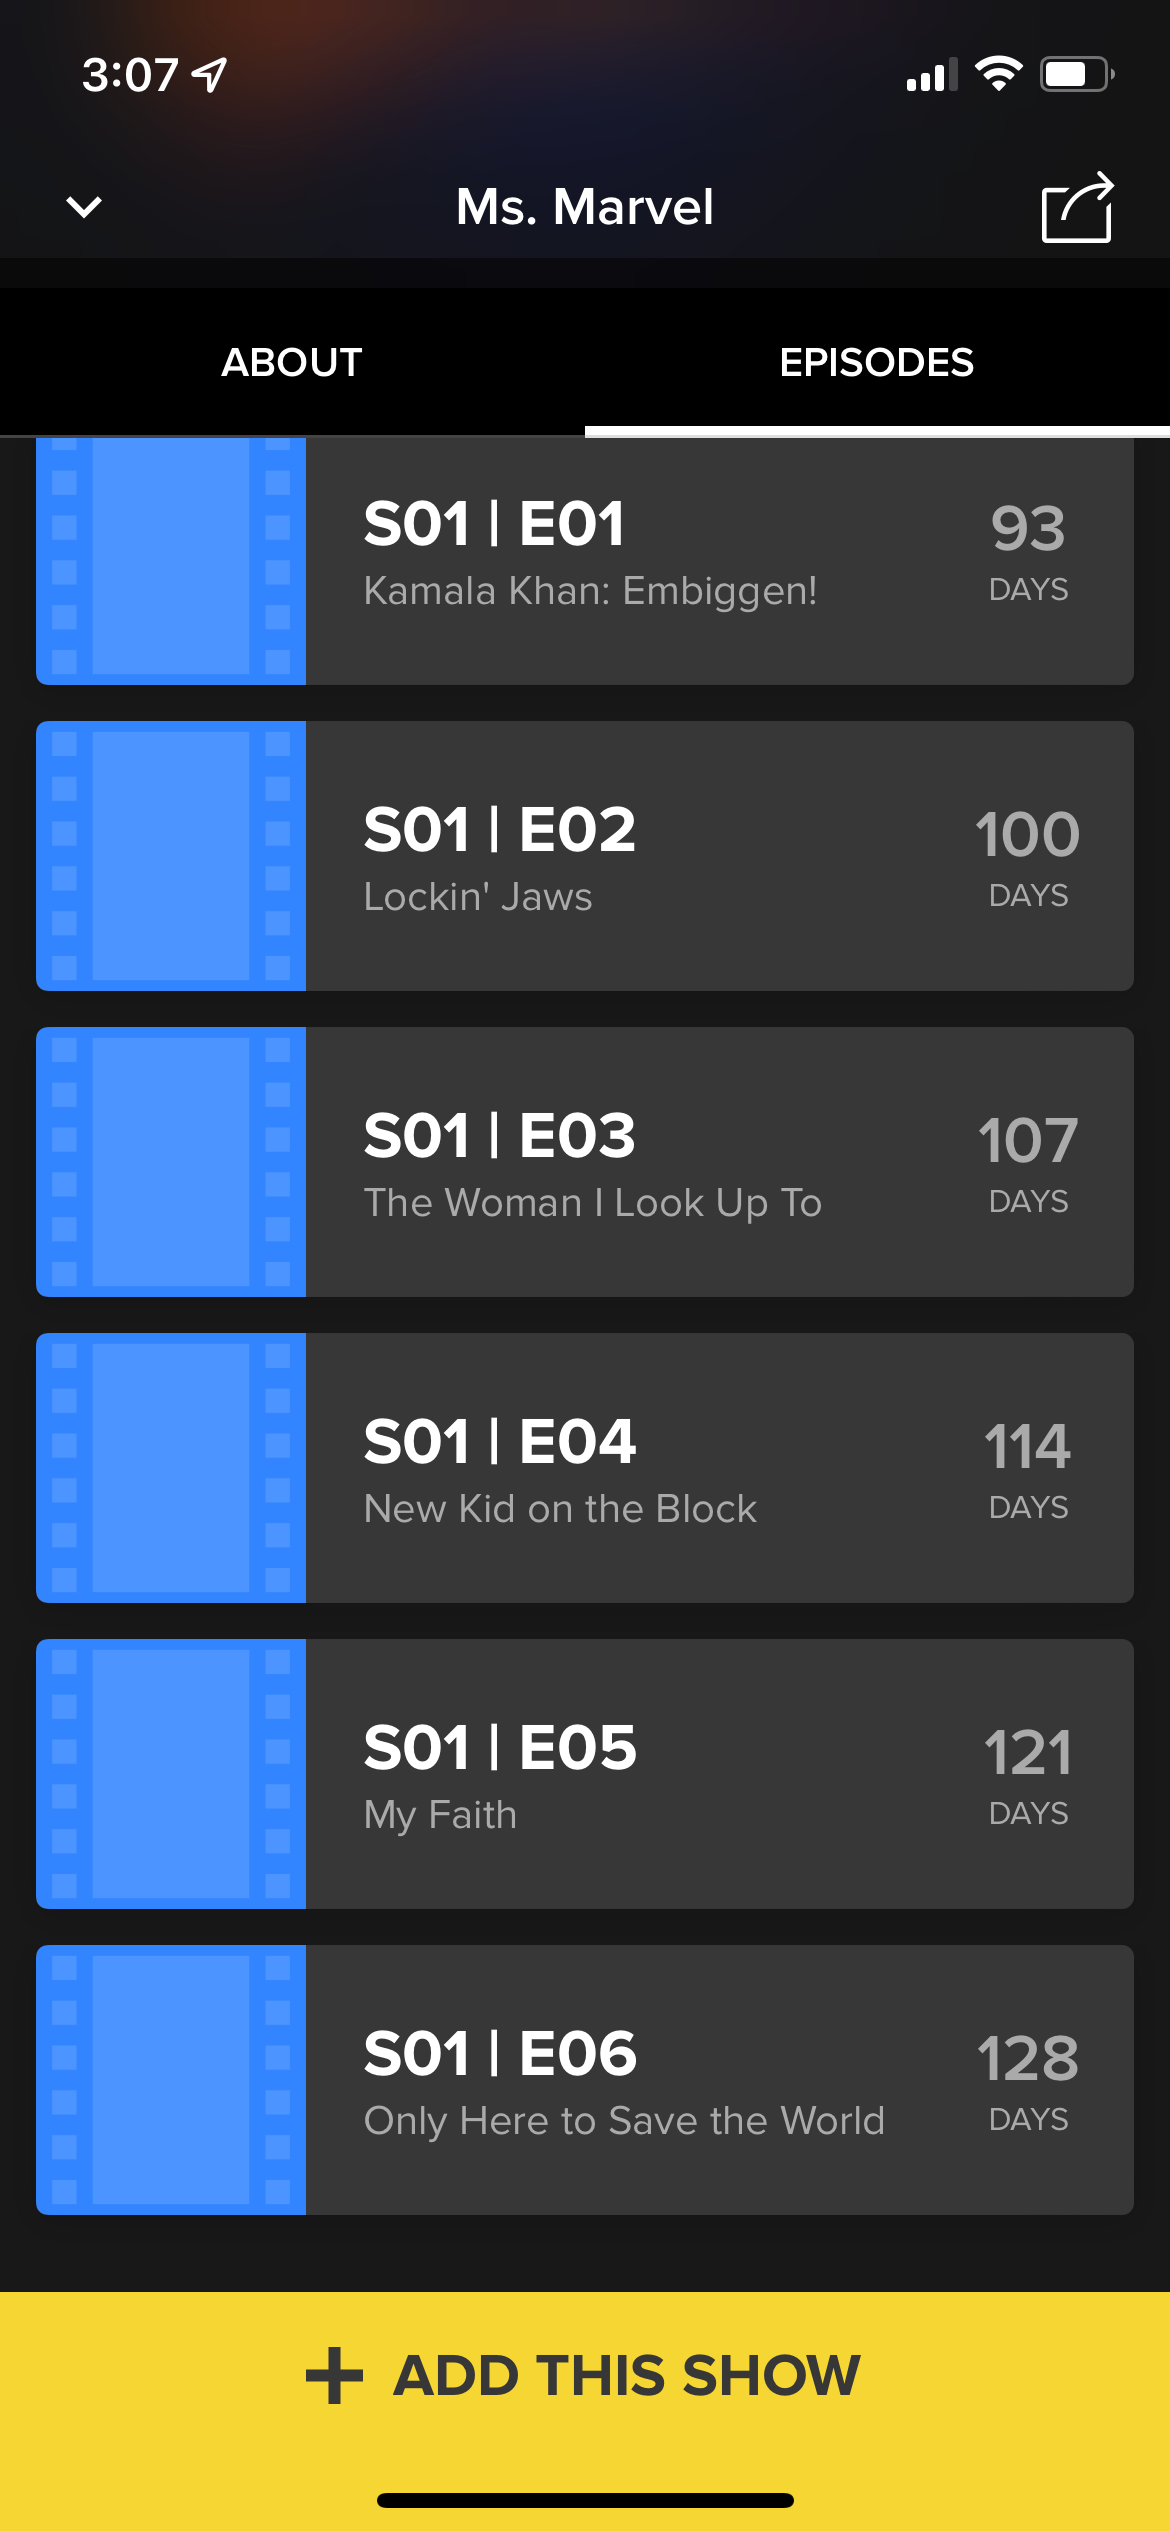The height and width of the screenshot is (2532, 1170).
Task: Tap the Wi-Fi icon in the status bar
Action: pos(997,74)
